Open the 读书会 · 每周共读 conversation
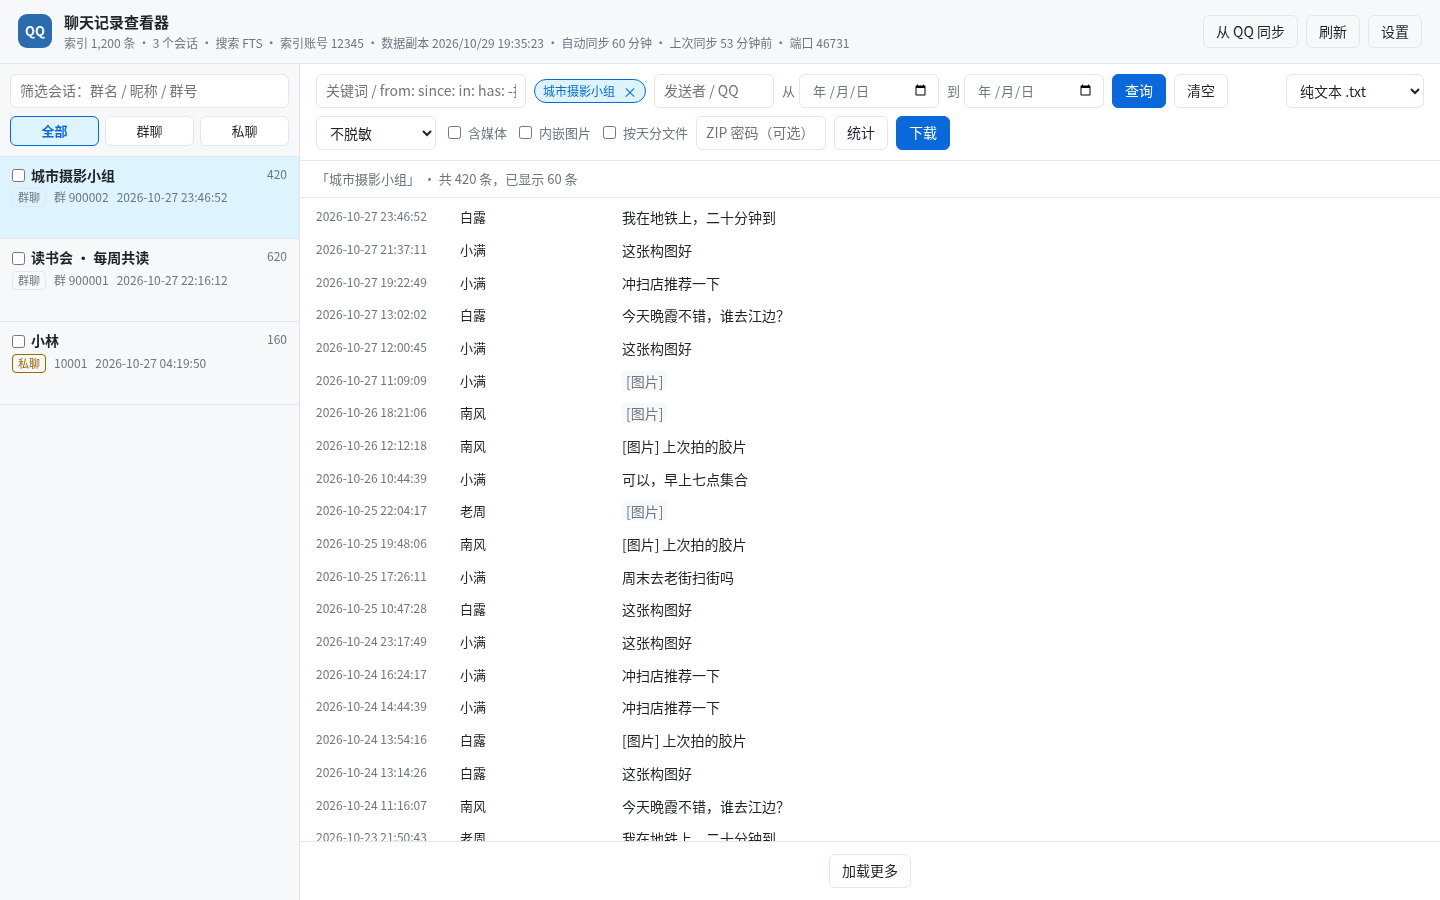The width and height of the screenshot is (1440, 900). [150, 280]
